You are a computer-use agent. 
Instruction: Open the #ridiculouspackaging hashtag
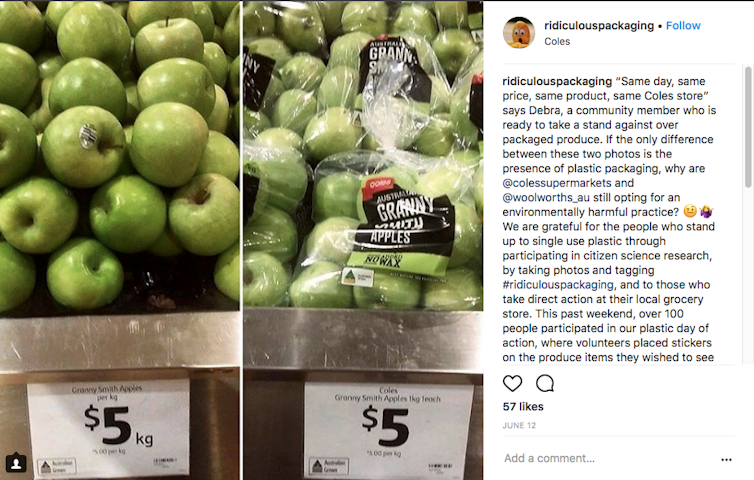558,285
